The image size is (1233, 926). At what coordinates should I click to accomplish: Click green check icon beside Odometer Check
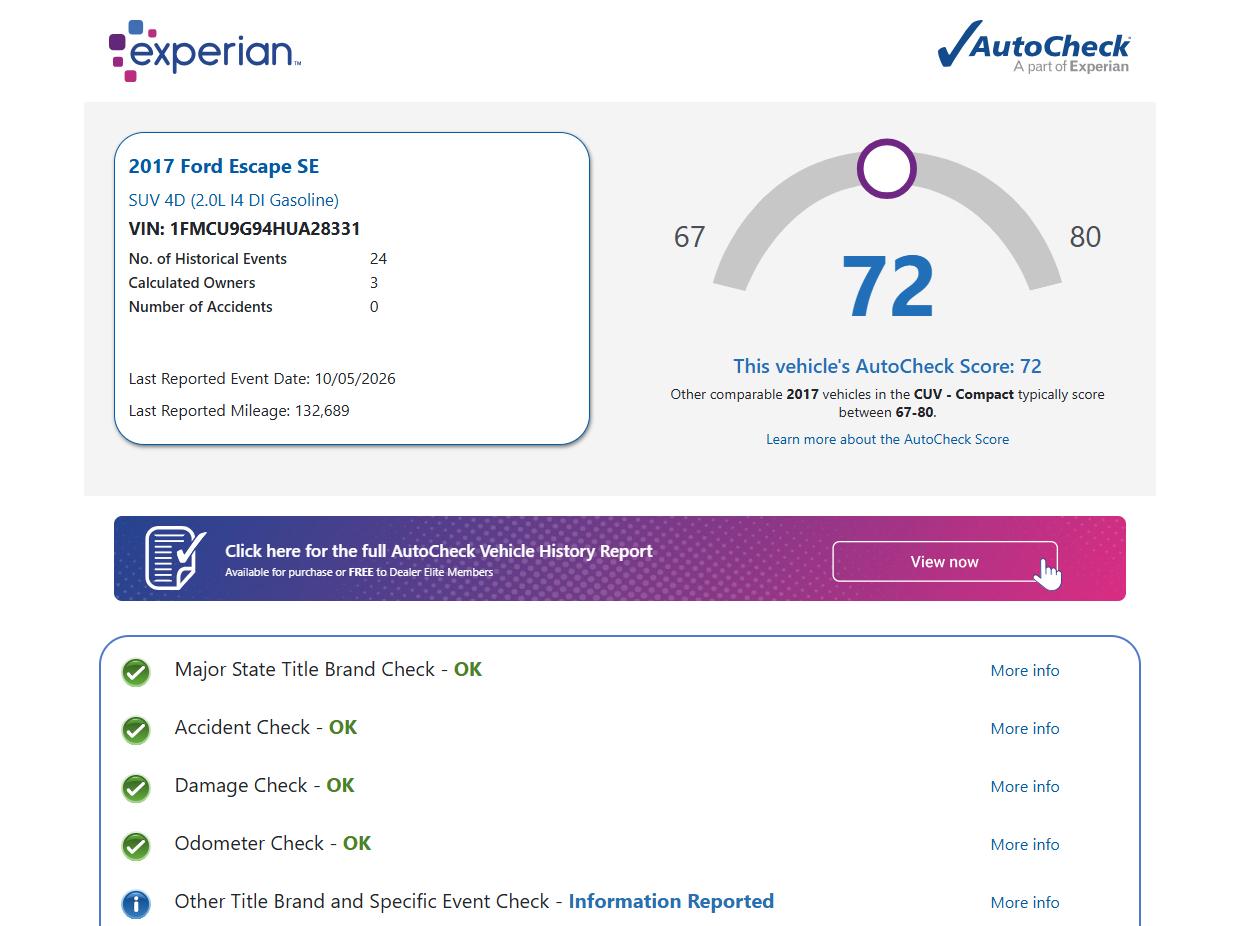click(136, 846)
